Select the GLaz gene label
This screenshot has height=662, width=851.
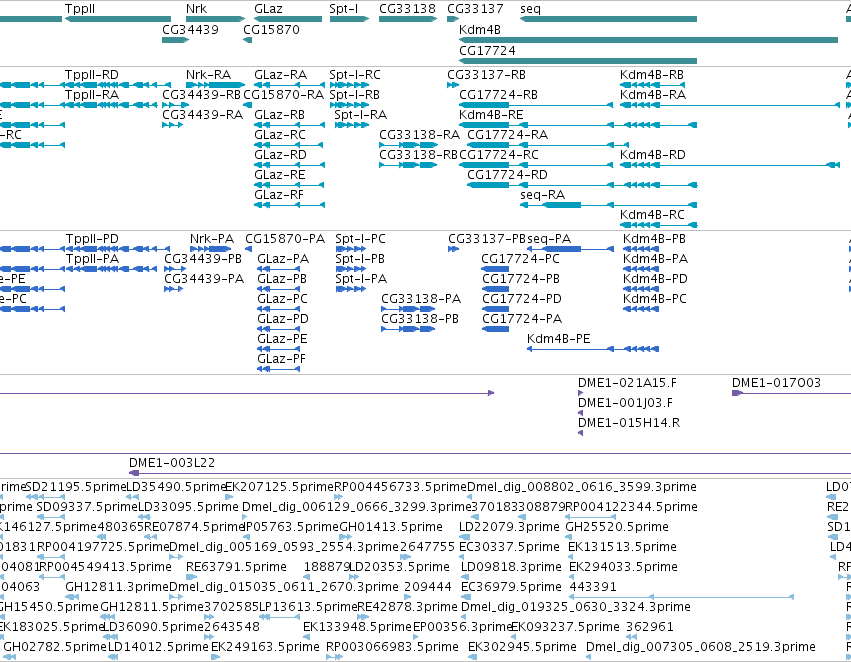pyautogui.click(x=268, y=9)
